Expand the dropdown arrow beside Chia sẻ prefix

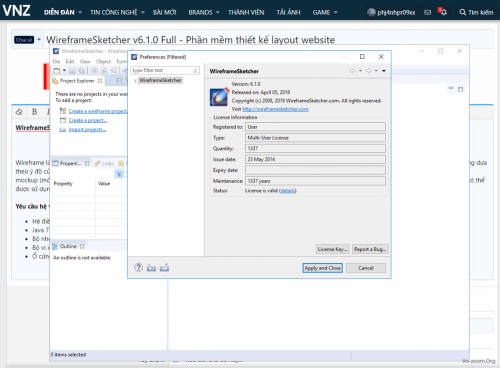click(x=39, y=39)
